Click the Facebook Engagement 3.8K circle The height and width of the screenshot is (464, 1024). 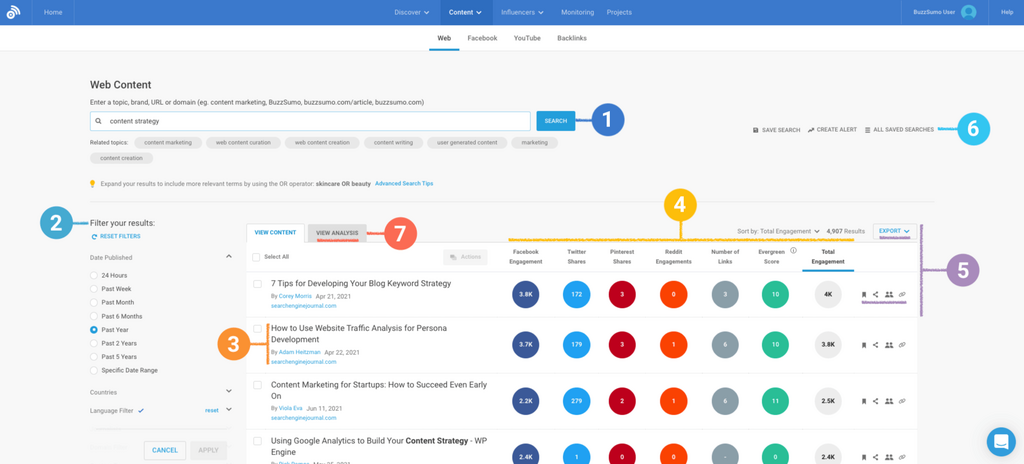(526, 295)
